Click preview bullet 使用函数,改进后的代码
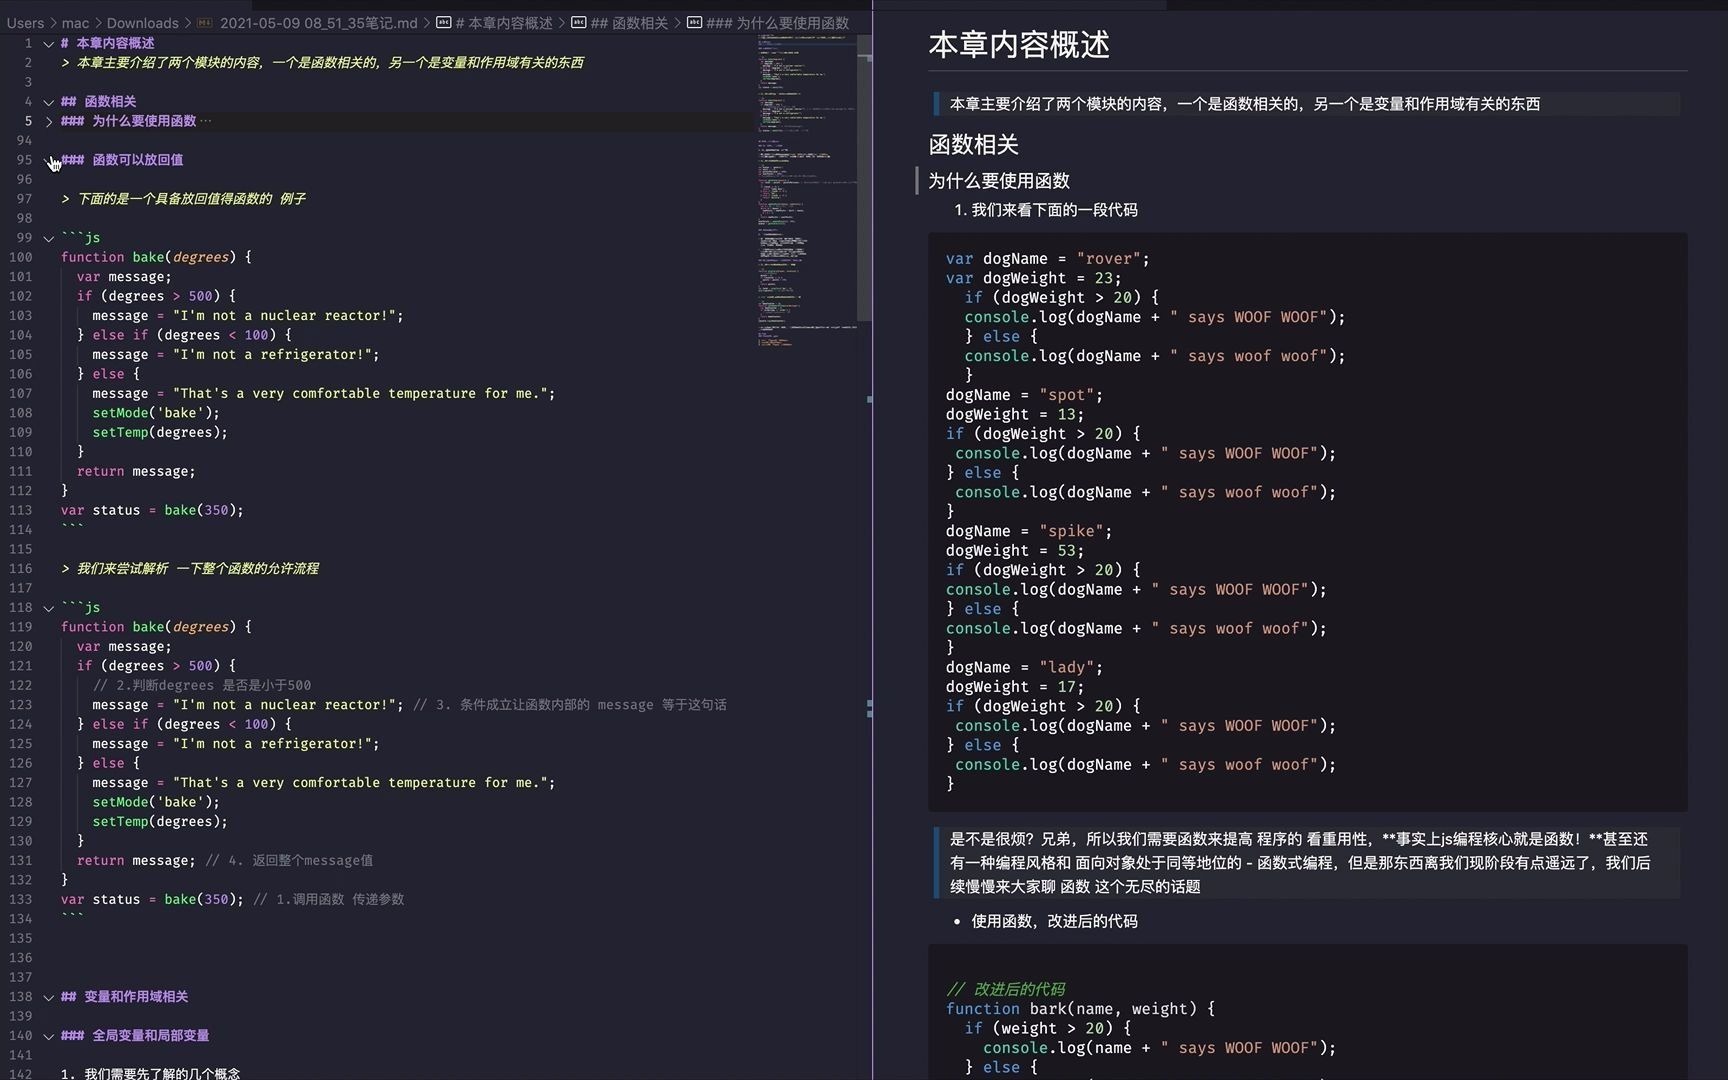Viewport: 1728px width, 1080px height. 1054,921
